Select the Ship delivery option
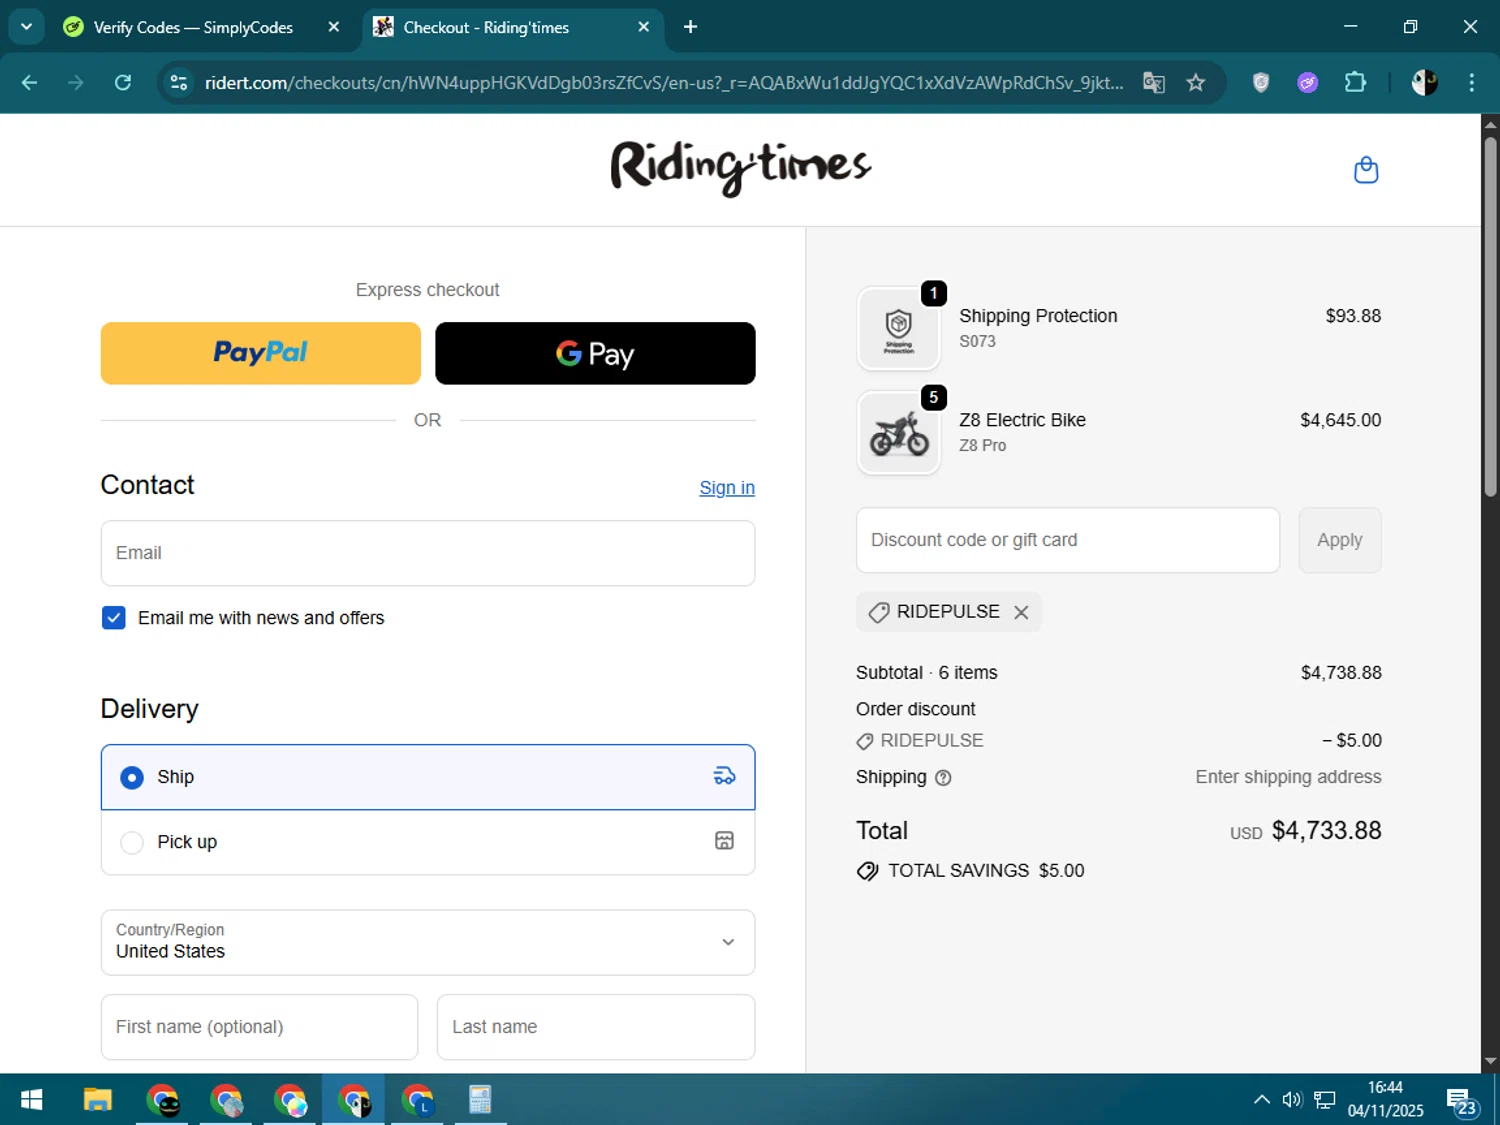Screen dimensions: 1500x1125 coord(428,777)
